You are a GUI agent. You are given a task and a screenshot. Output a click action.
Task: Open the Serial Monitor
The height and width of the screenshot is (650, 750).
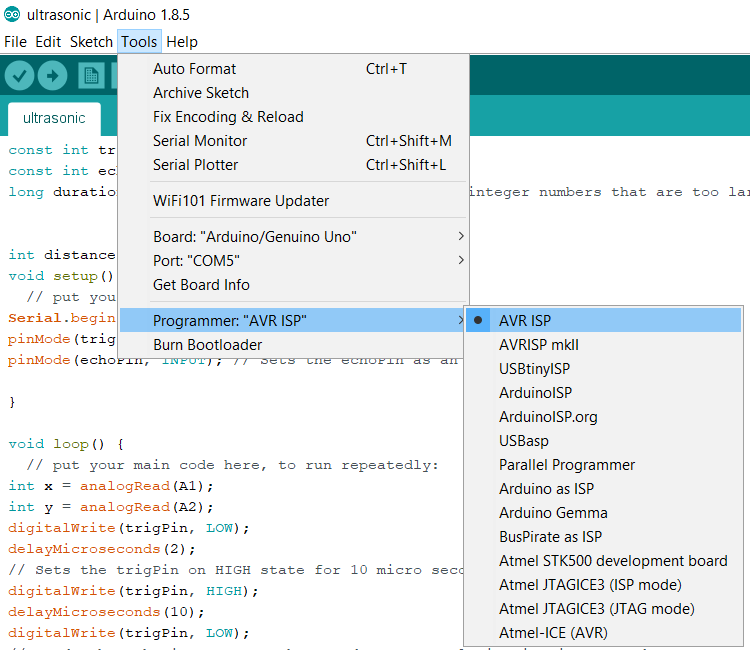point(294,141)
